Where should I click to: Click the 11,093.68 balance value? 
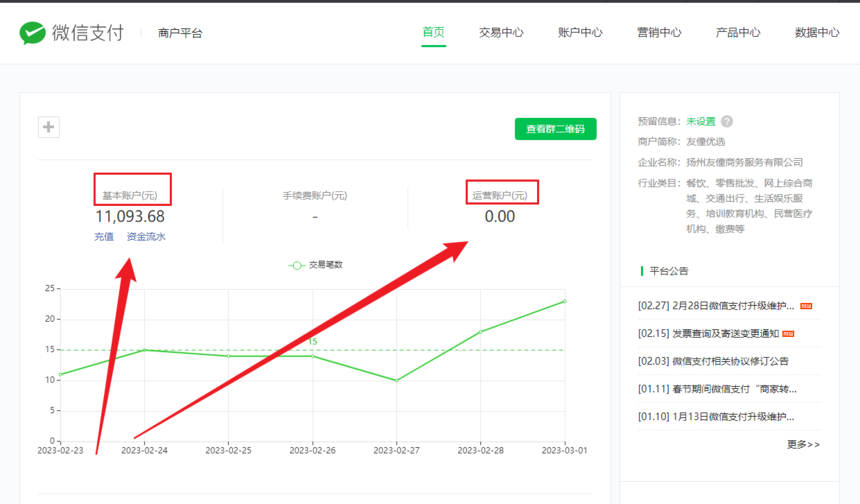click(130, 217)
